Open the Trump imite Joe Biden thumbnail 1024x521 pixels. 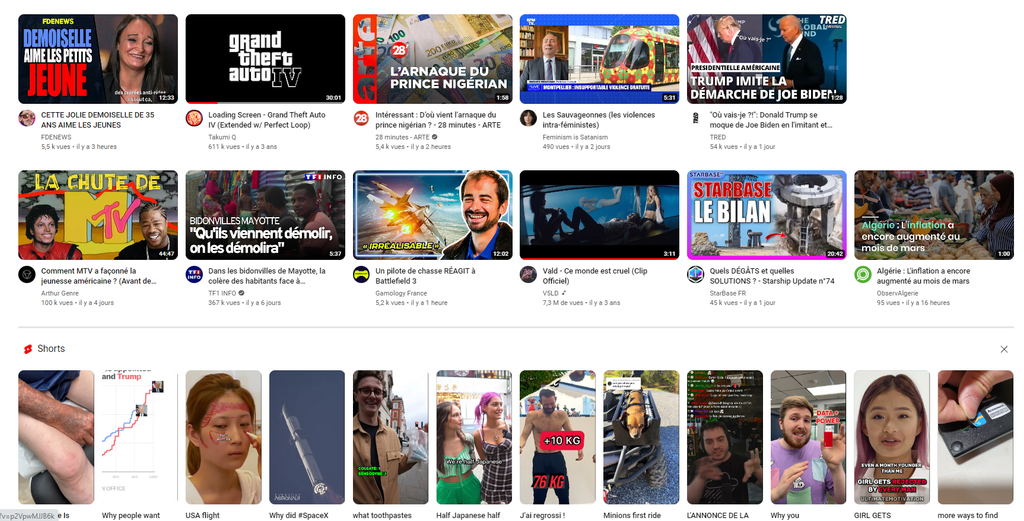766,59
